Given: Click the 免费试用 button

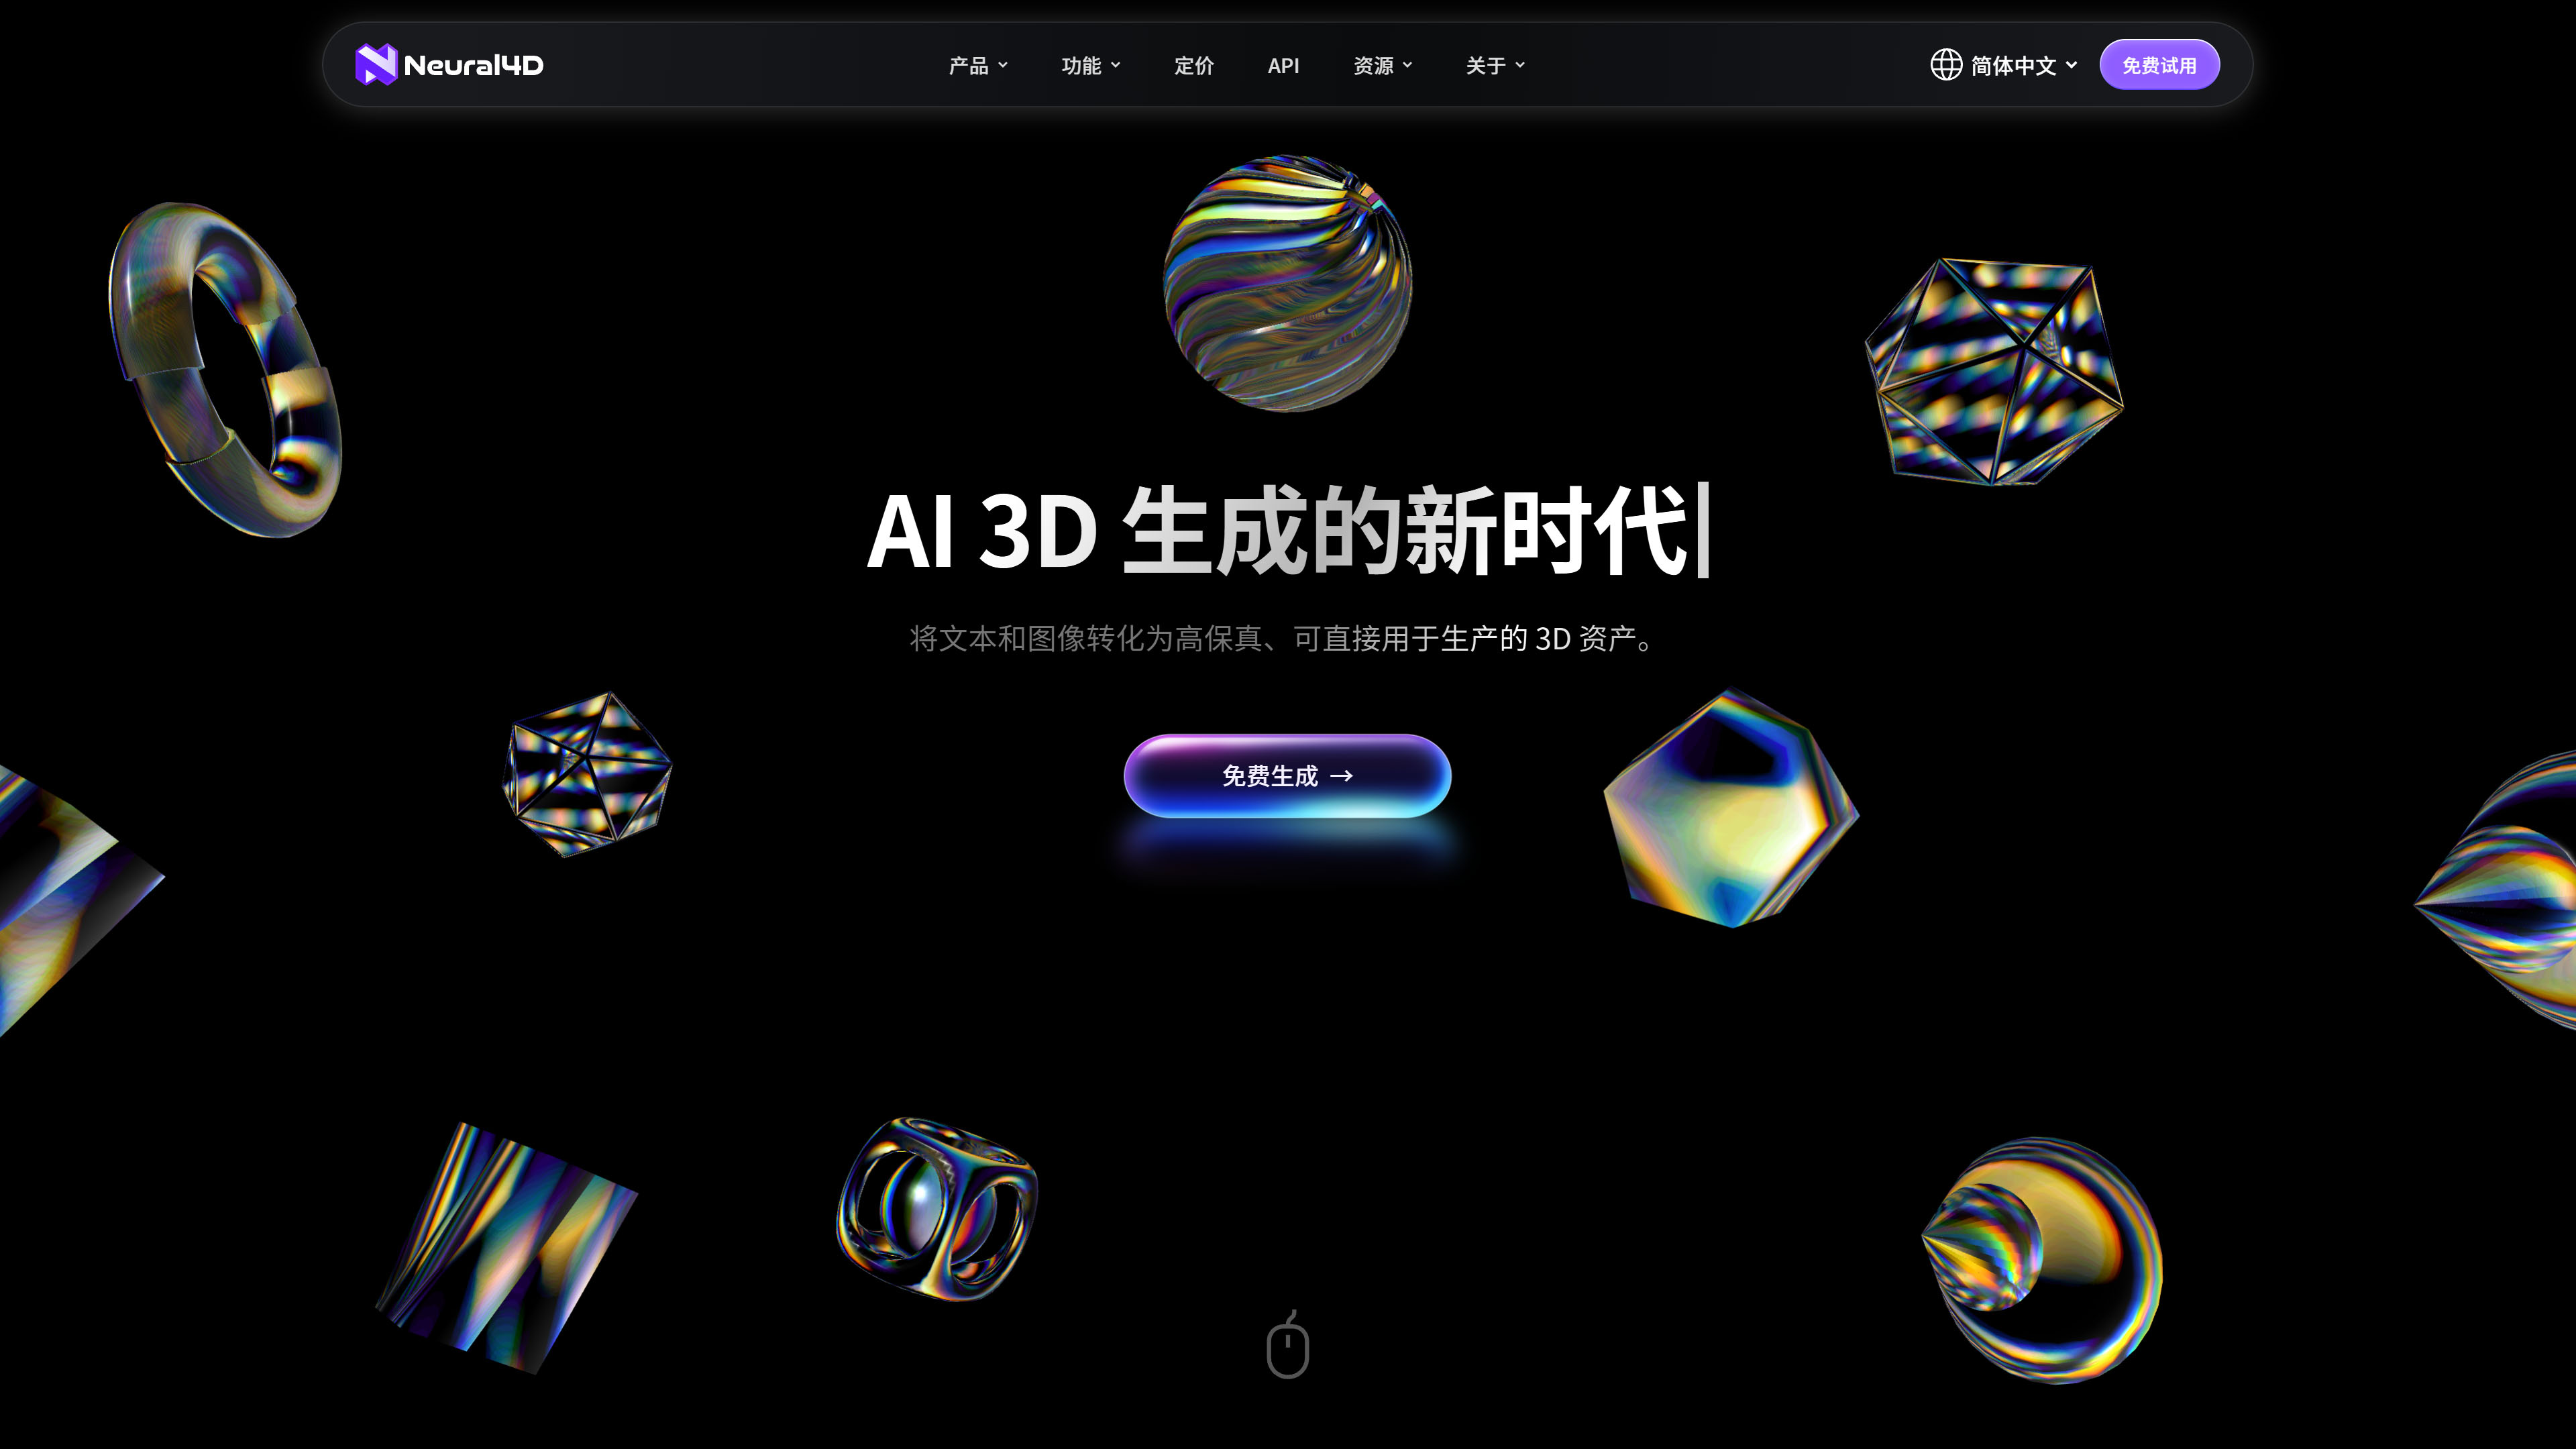Looking at the screenshot, I should tap(2159, 65).
